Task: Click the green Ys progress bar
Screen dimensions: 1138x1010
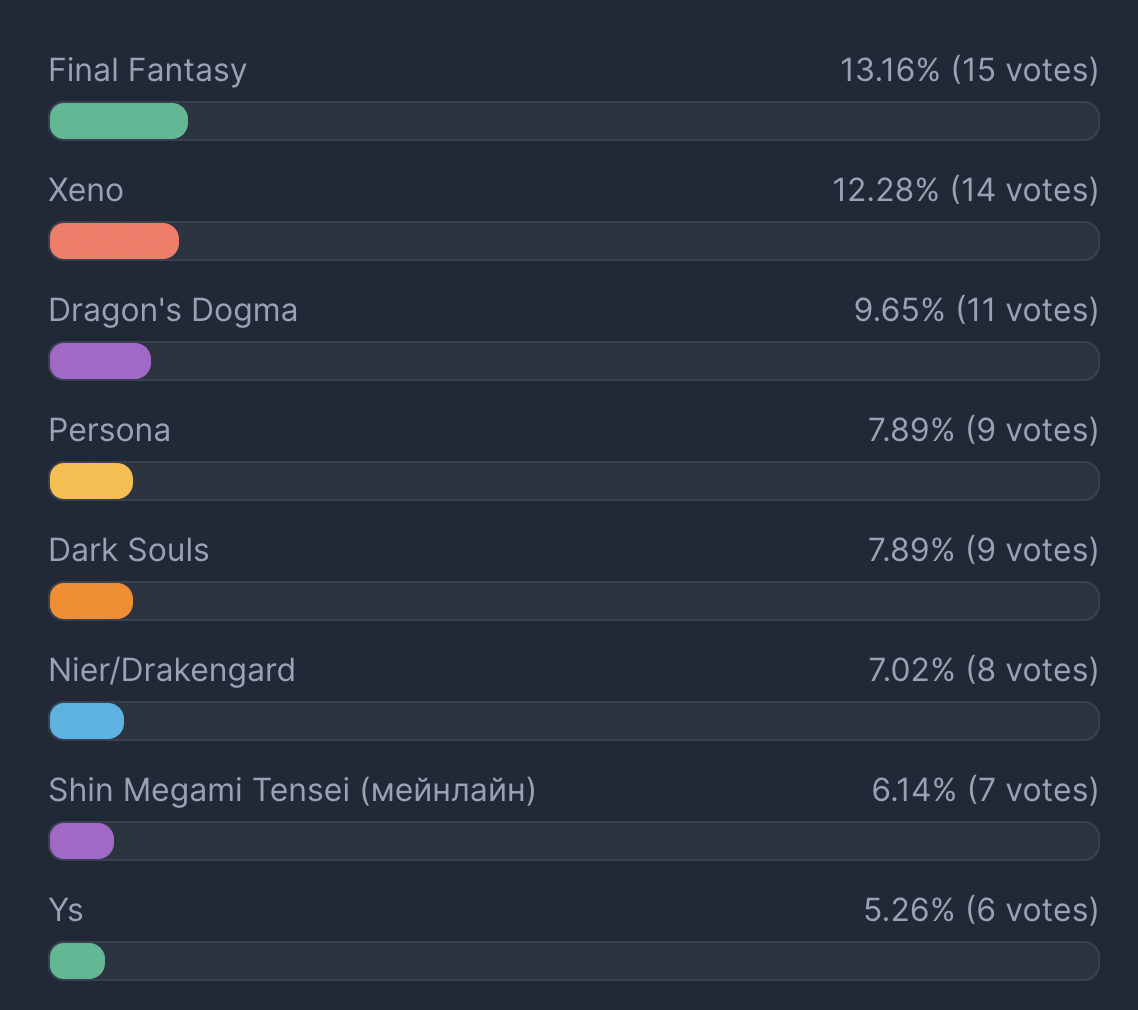Action: point(77,961)
